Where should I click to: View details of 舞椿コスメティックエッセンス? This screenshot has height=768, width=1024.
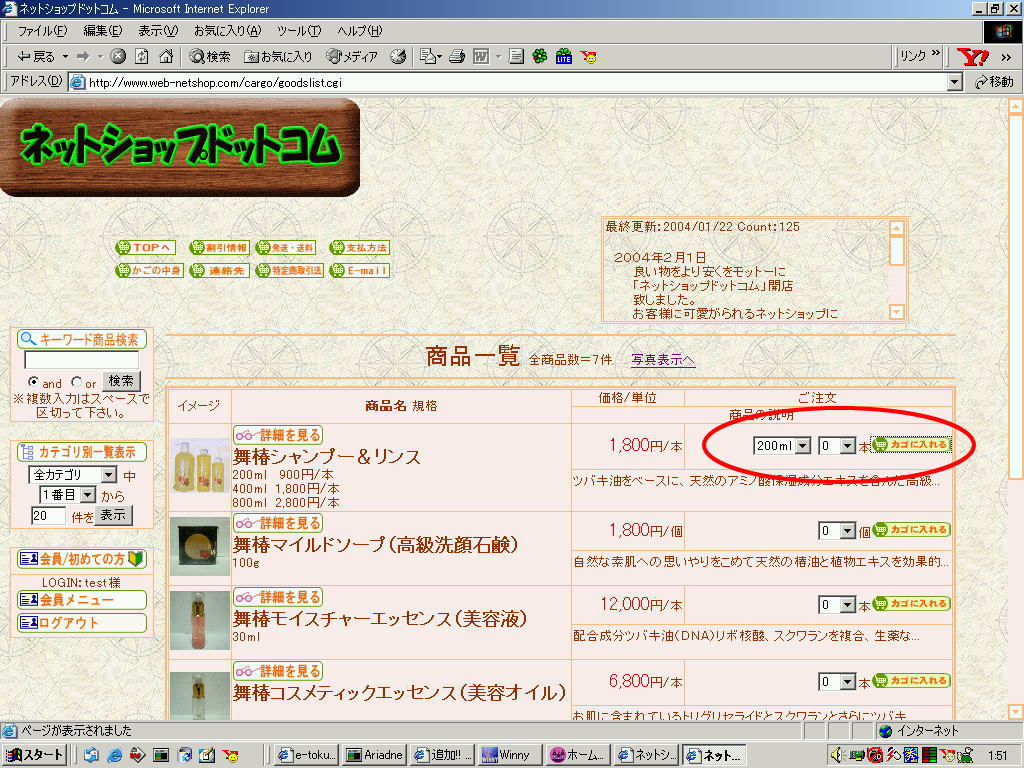click(x=278, y=671)
